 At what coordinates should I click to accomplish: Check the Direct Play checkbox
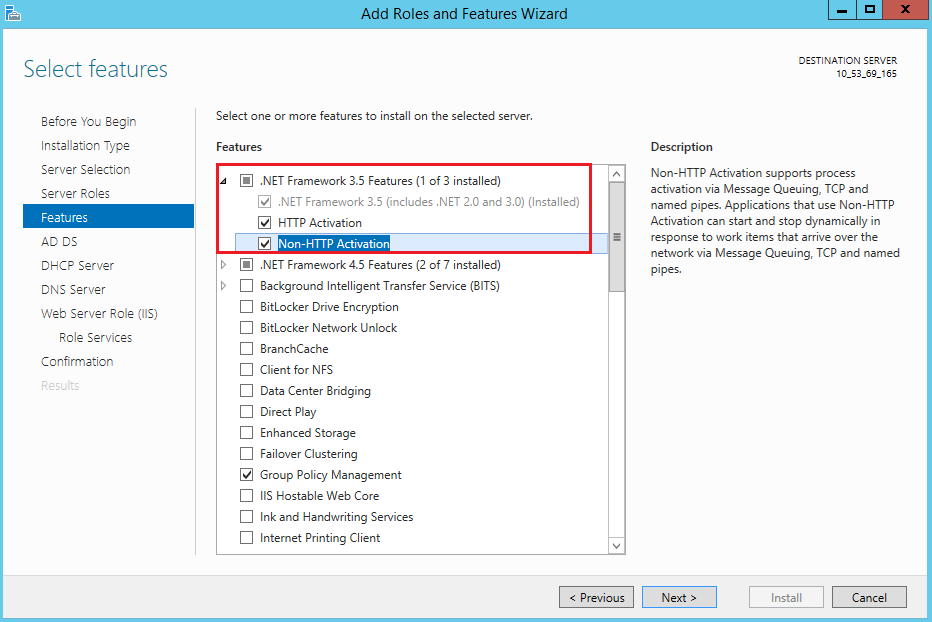pyautogui.click(x=246, y=411)
